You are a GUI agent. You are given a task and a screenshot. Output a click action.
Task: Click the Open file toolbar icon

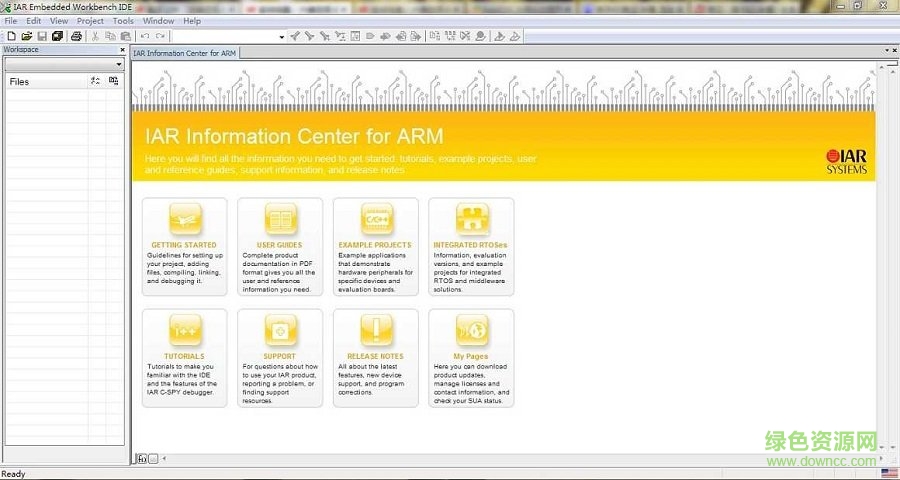tap(26, 36)
